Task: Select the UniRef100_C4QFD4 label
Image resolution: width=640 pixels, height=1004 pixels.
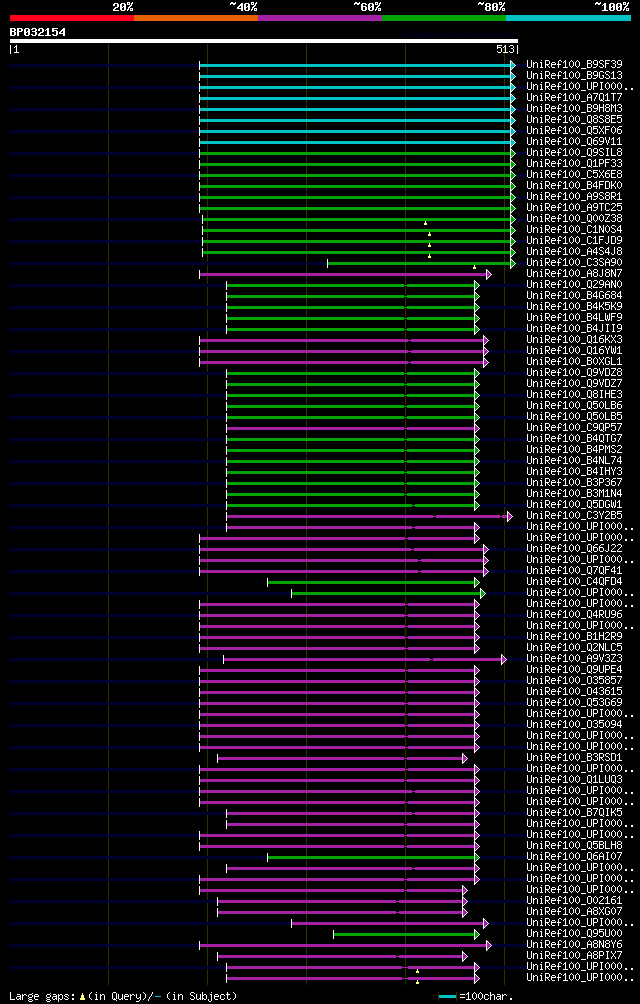Action: [x=574, y=581]
